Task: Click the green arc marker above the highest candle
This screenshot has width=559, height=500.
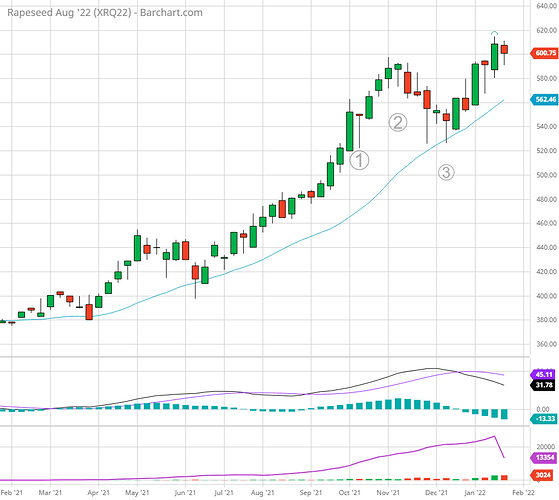Action: 494,33
